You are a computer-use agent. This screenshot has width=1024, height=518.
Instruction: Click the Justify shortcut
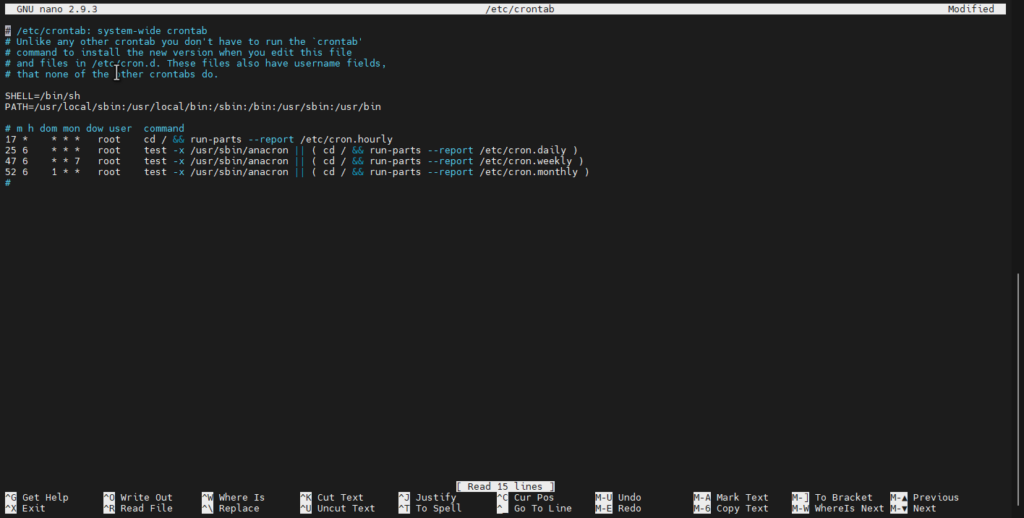pos(436,497)
